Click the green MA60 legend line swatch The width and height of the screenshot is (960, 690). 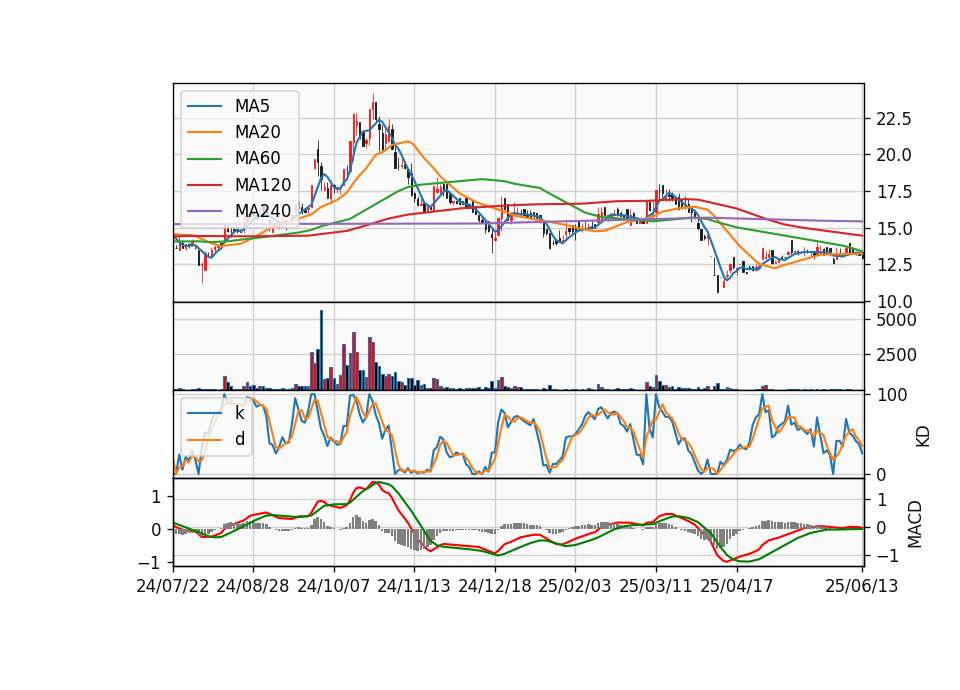[204, 159]
